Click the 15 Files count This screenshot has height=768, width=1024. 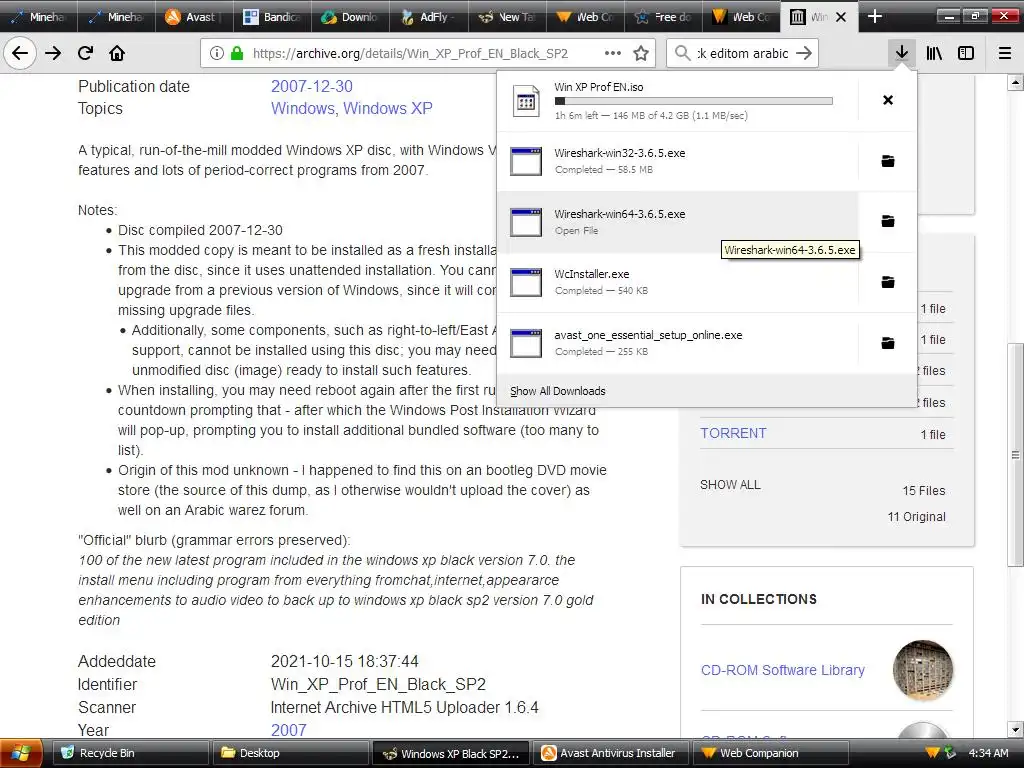click(923, 490)
